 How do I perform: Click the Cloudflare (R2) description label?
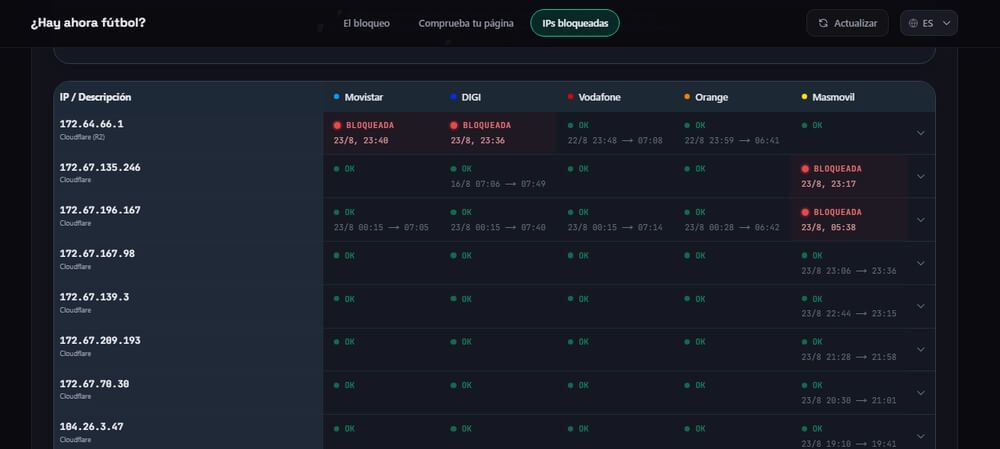click(x=82, y=136)
